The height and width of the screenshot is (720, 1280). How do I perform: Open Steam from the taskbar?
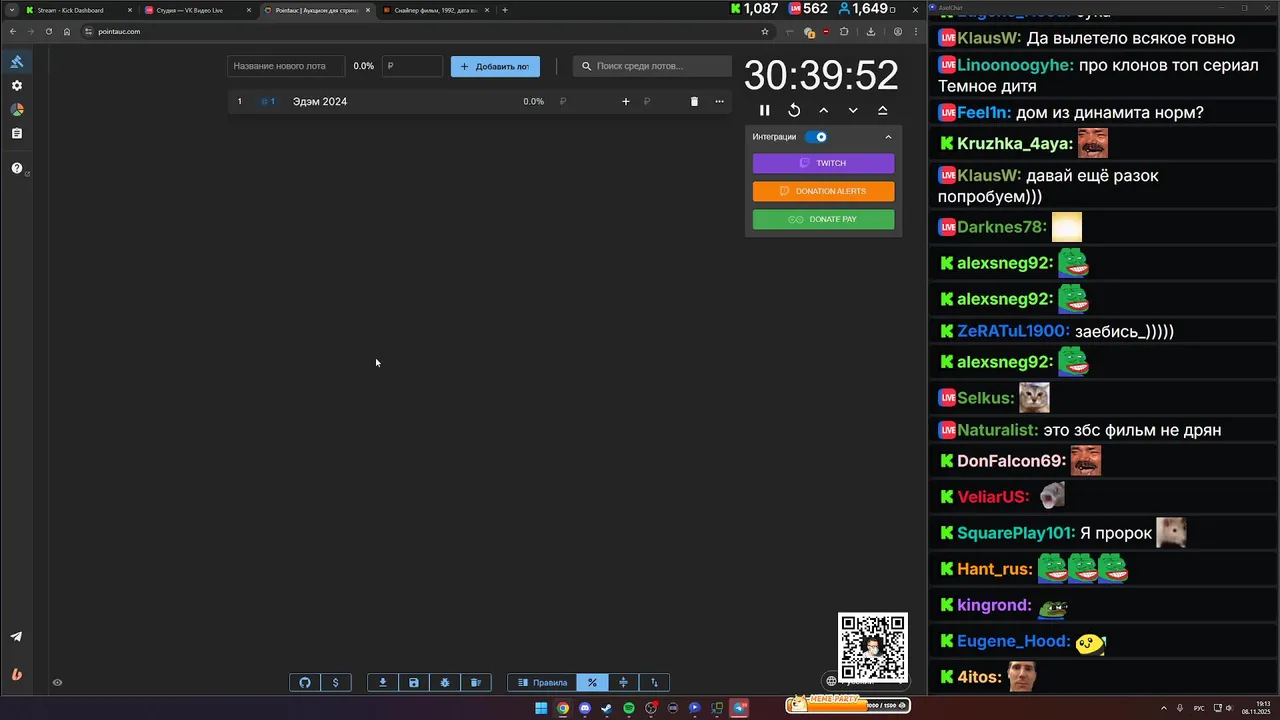pyautogui.click(x=607, y=708)
